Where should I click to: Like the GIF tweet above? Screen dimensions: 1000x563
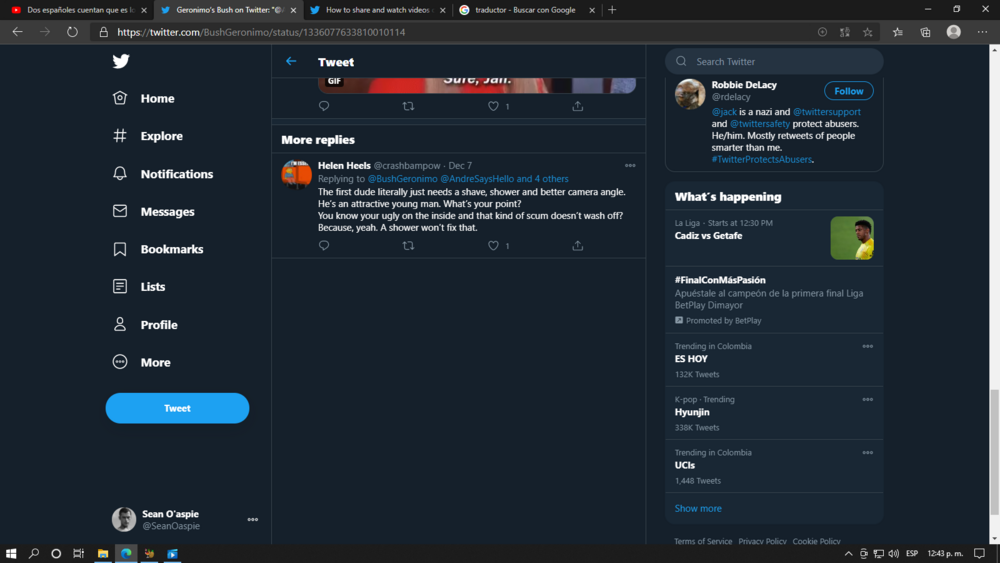click(493, 106)
